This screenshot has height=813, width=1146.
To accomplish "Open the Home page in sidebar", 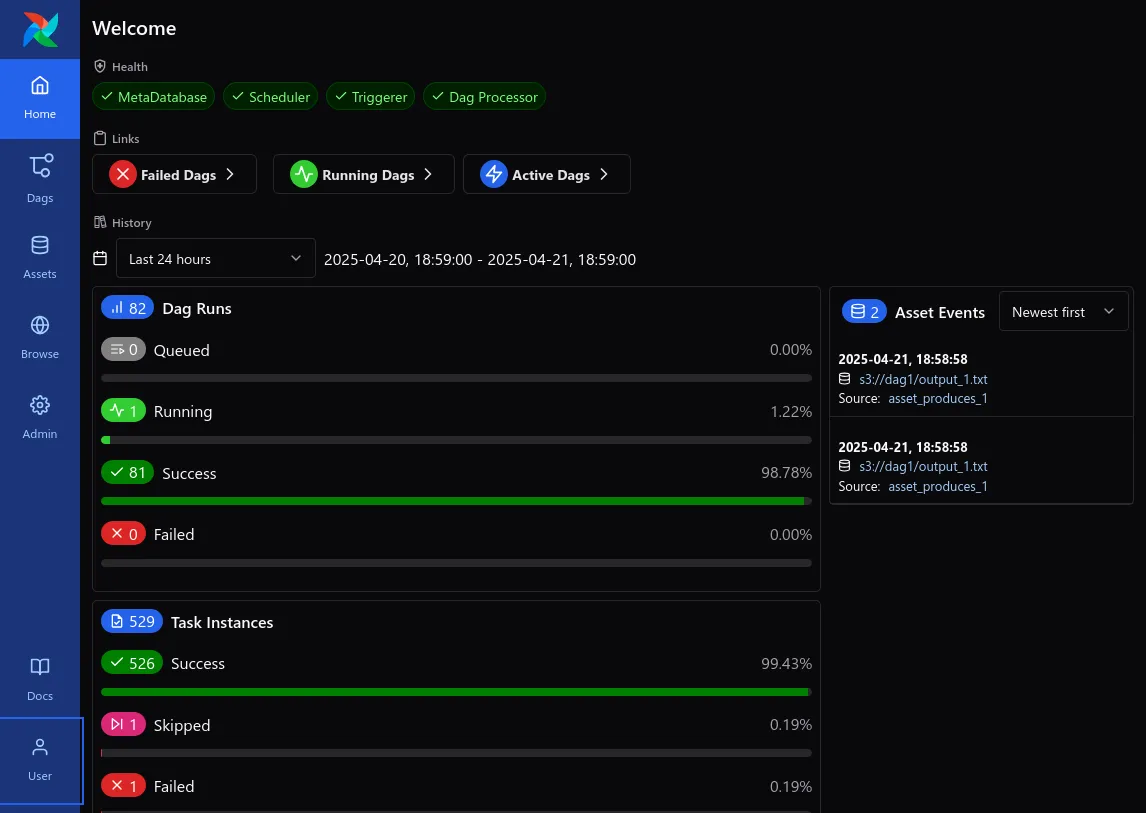I will (39, 99).
